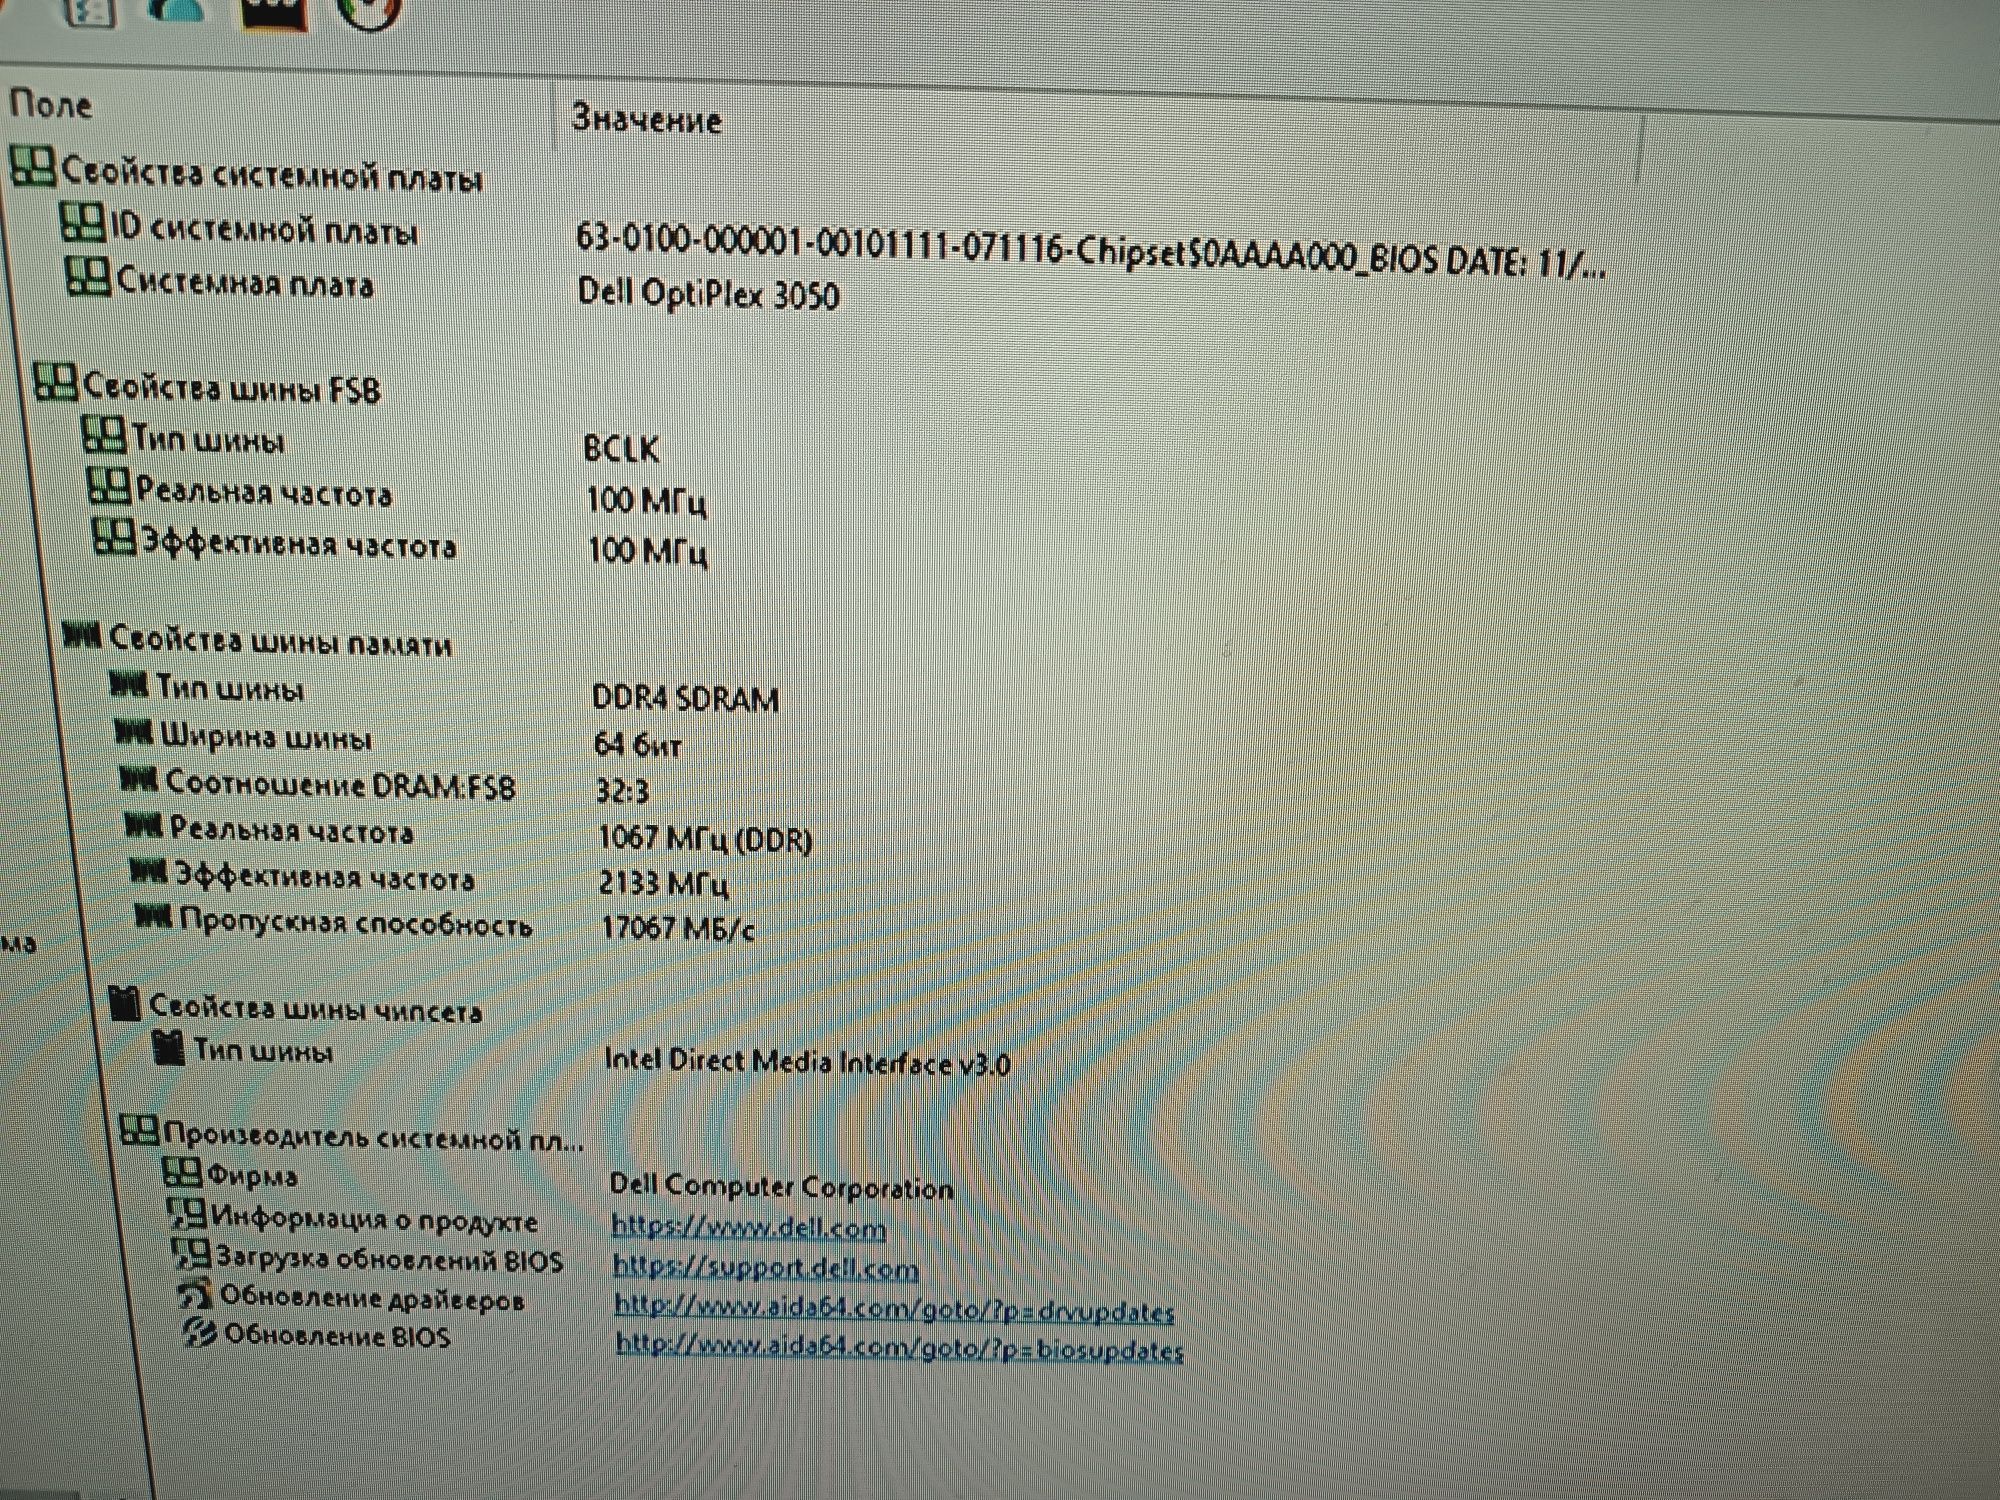Click the icon of Реальная частота under FSB
This screenshot has height=1500, width=2000.
coord(108,486)
